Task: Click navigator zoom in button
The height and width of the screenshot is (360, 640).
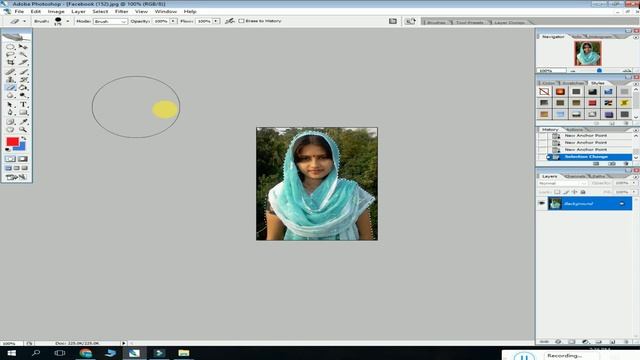Action: tap(627, 71)
